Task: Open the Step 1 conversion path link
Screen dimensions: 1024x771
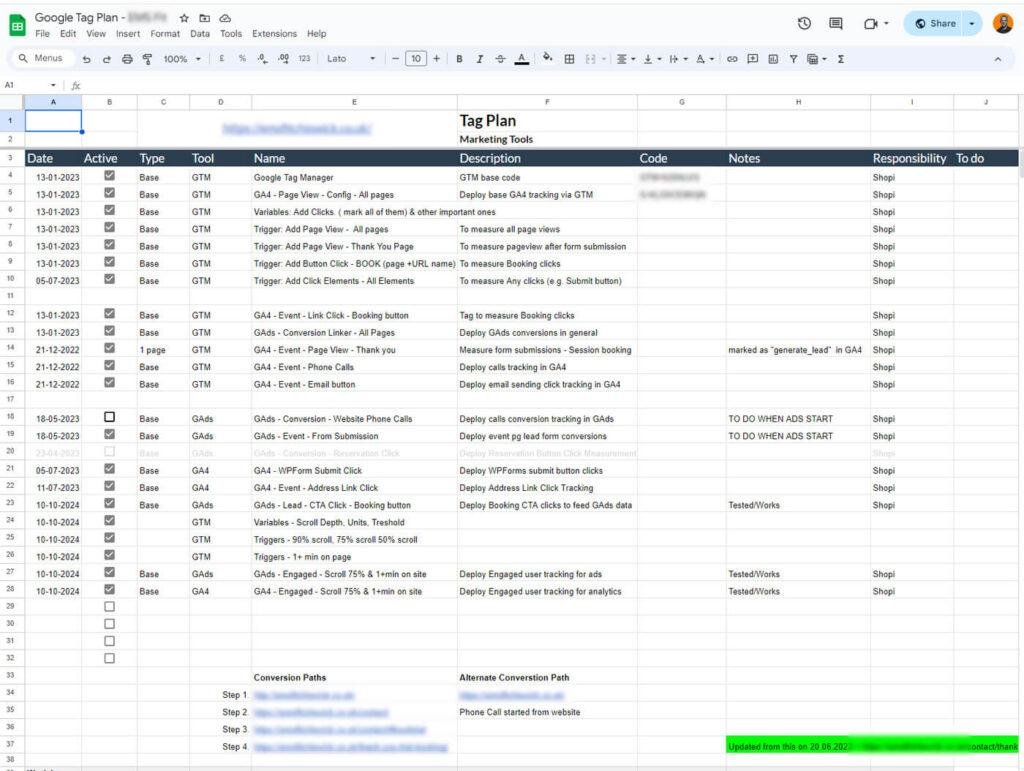Action: click(x=304, y=695)
